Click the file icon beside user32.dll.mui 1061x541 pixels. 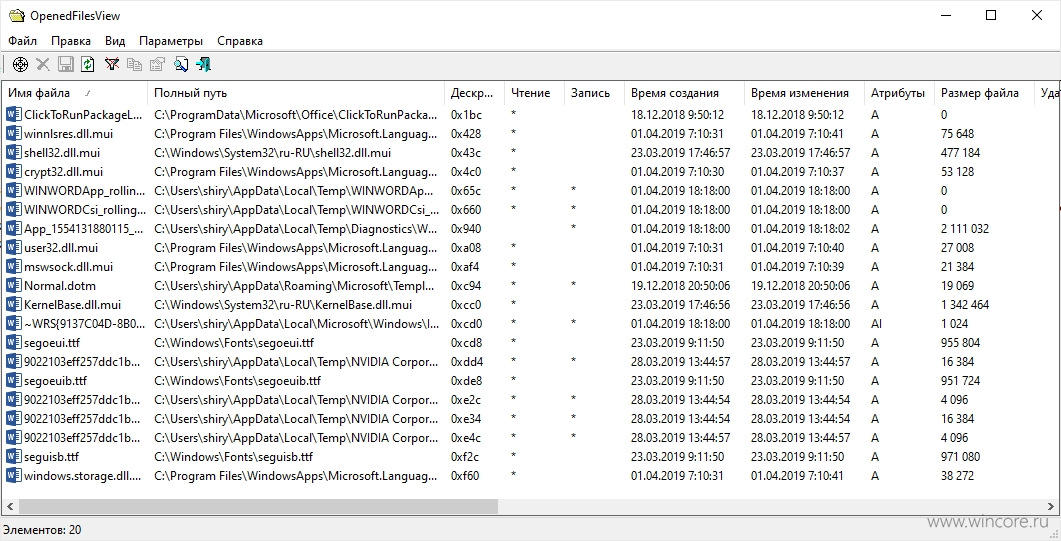pyautogui.click(x=14, y=248)
